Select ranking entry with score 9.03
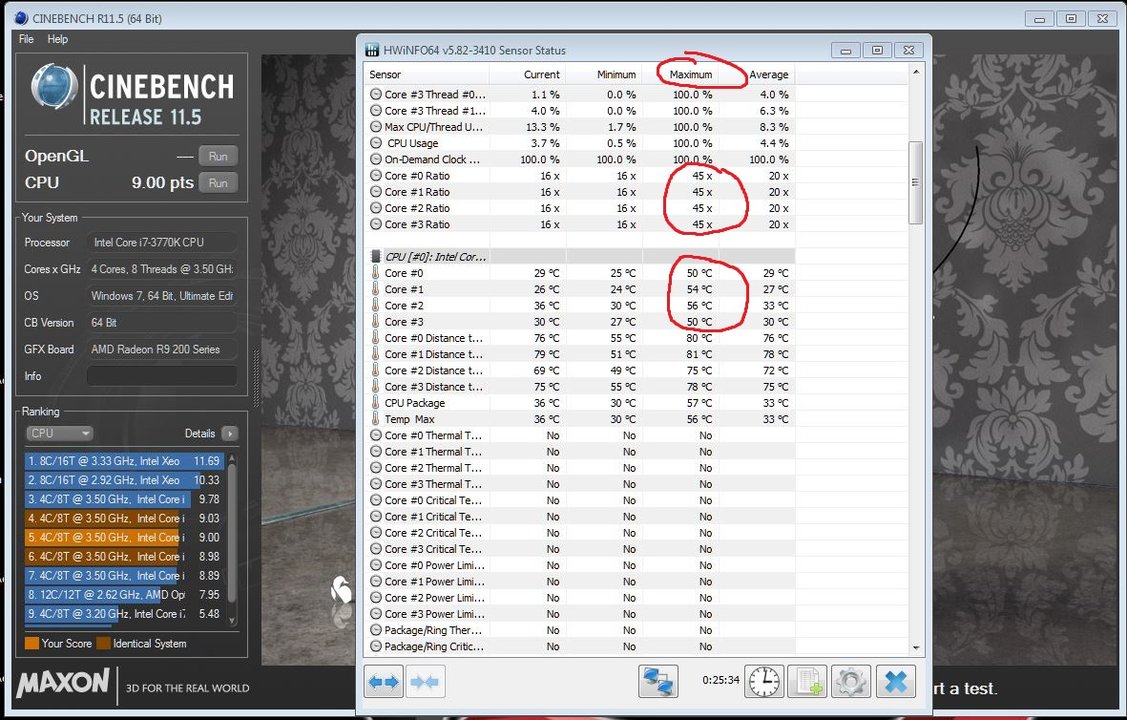 point(124,518)
